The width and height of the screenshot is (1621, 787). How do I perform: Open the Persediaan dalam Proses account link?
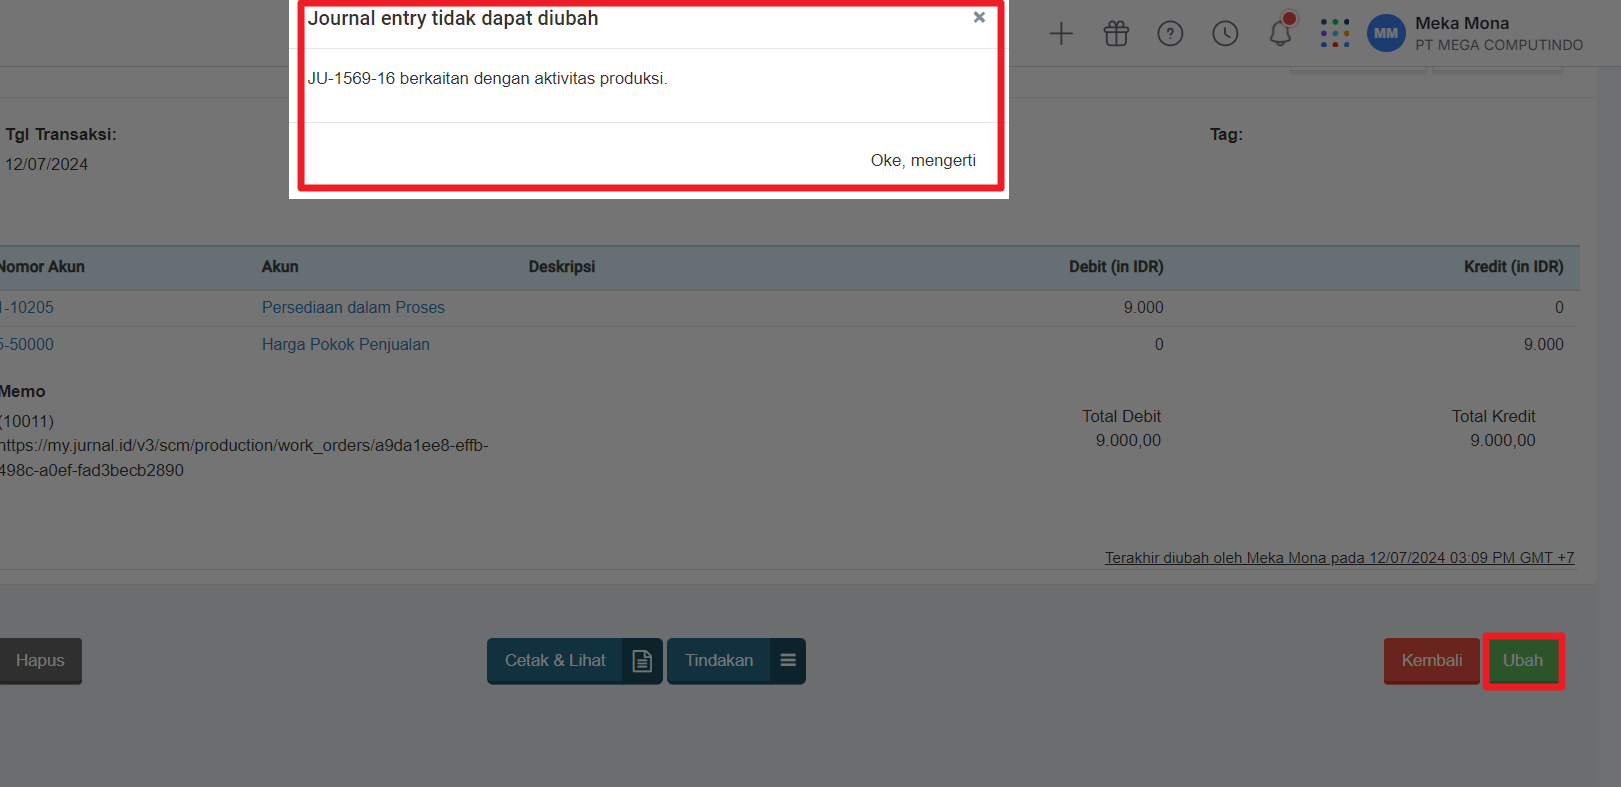click(353, 308)
